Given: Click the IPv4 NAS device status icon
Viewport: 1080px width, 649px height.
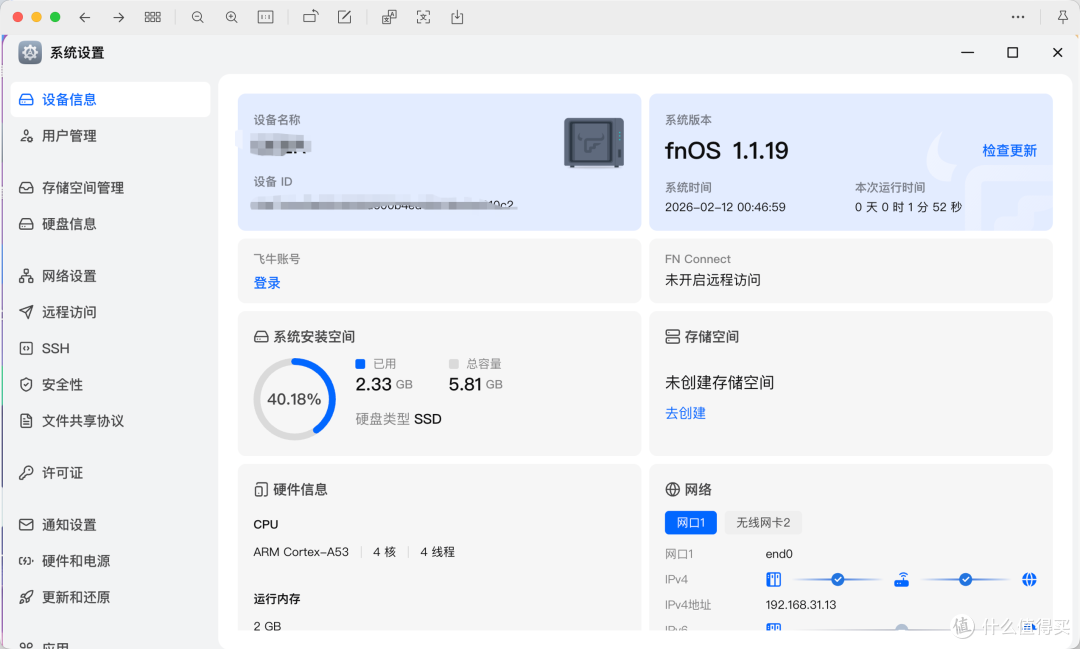Looking at the screenshot, I should [x=773, y=579].
